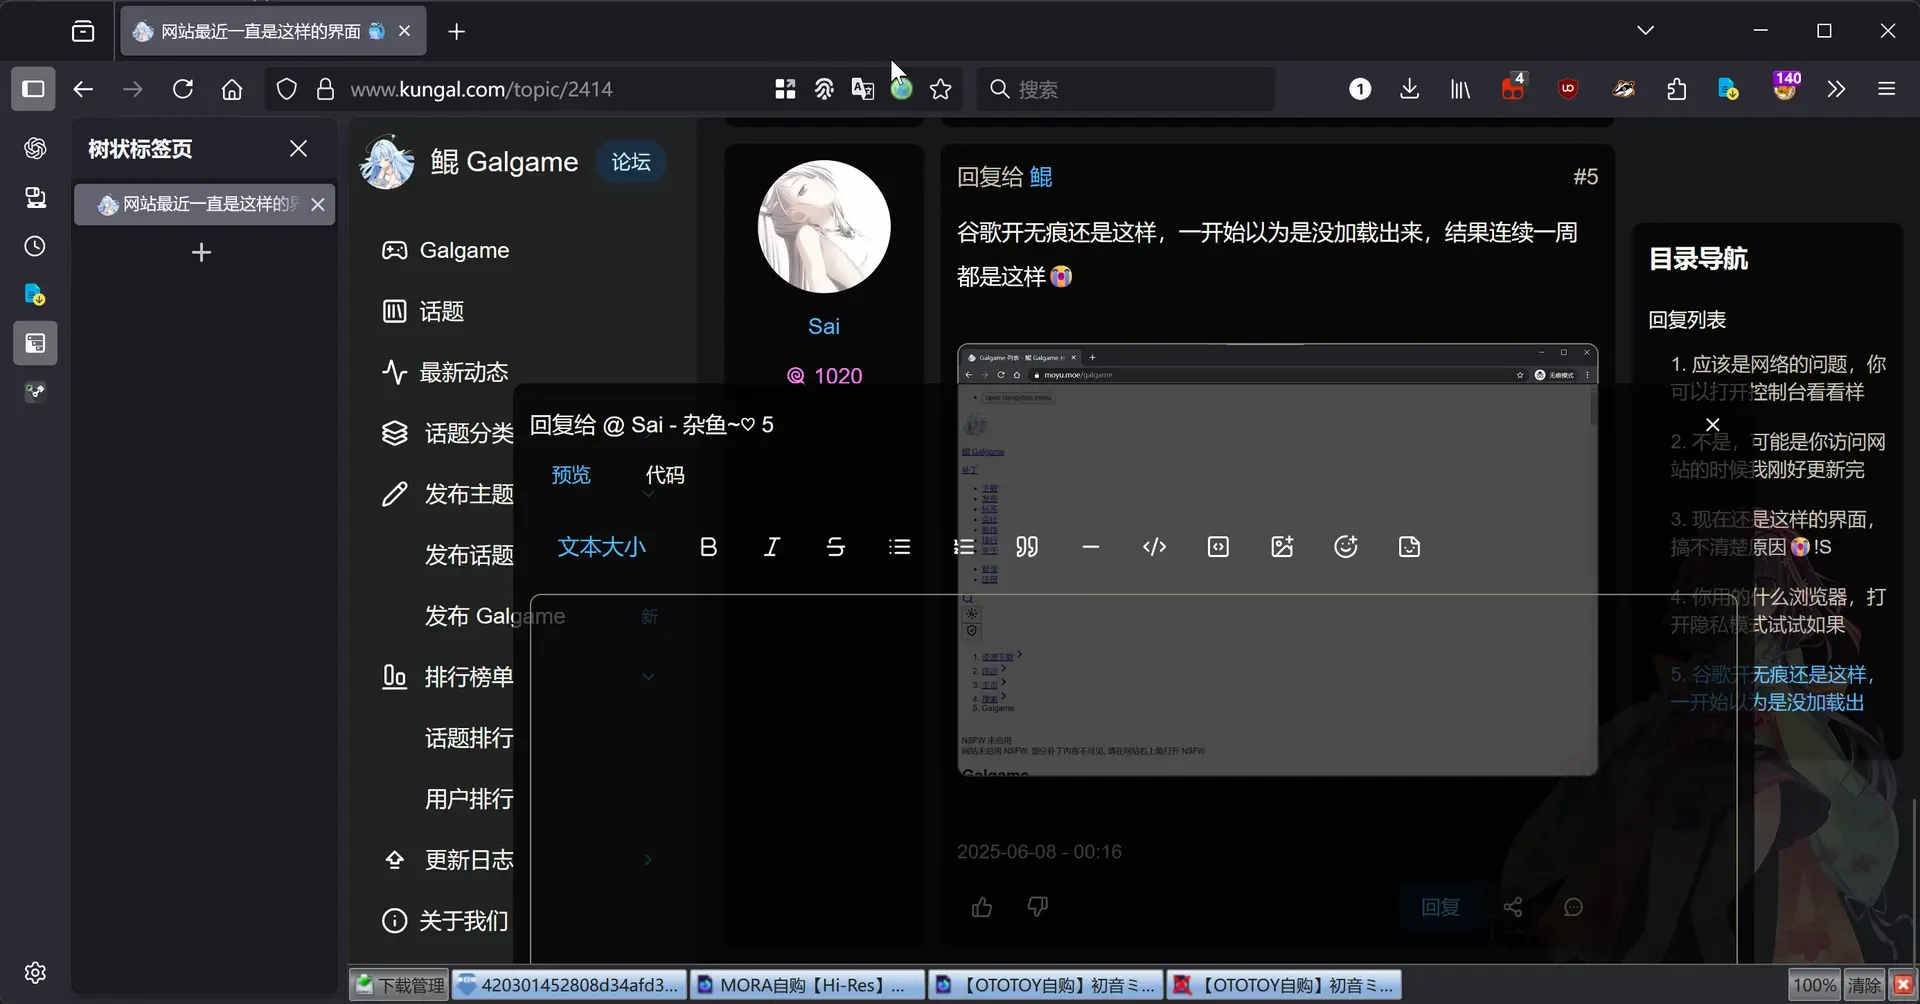Insert inline code in reply editor

tap(1154, 547)
